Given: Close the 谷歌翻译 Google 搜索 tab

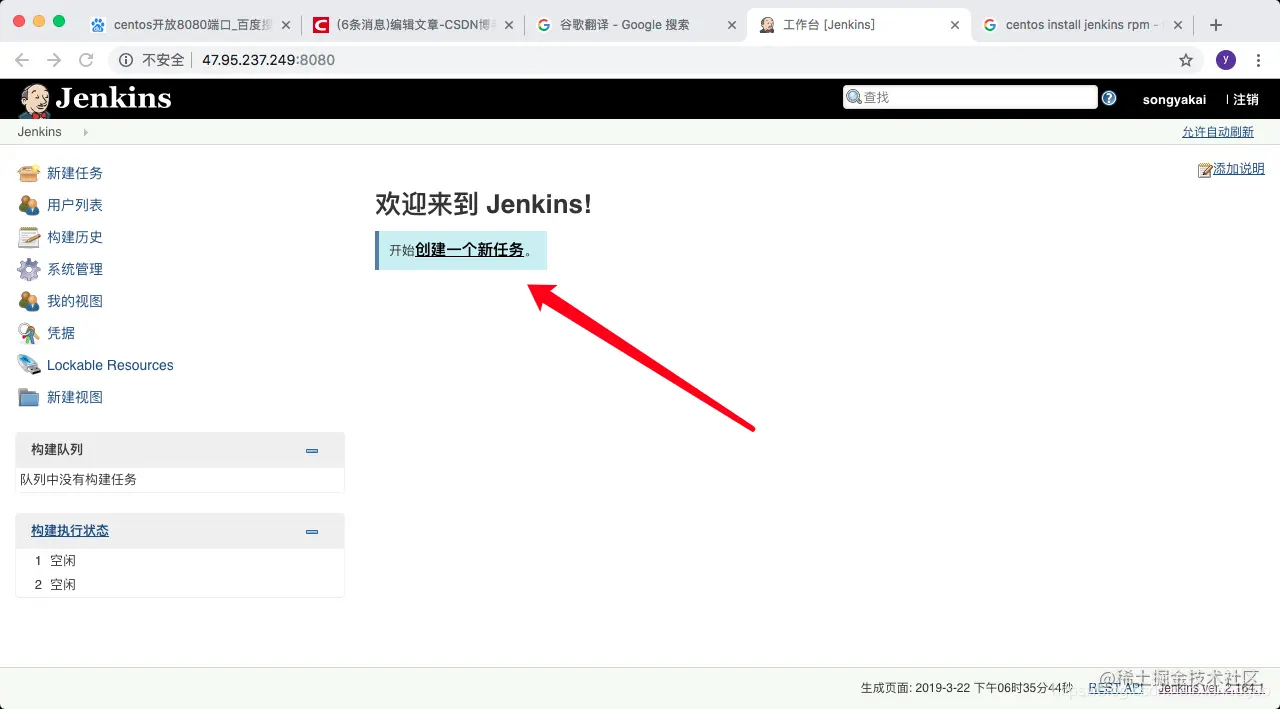Looking at the screenshot, I should coord(732,25).
